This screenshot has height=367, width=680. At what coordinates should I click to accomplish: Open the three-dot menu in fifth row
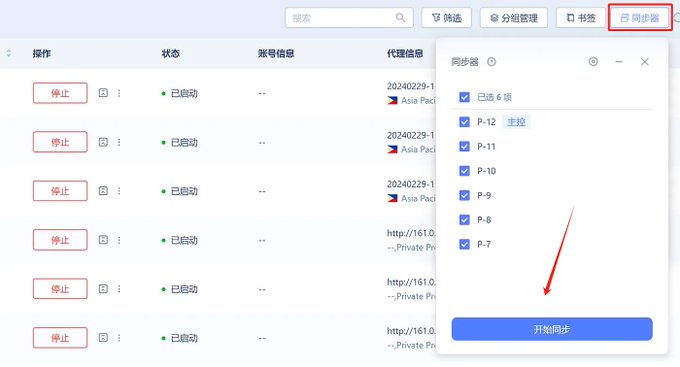119,288
